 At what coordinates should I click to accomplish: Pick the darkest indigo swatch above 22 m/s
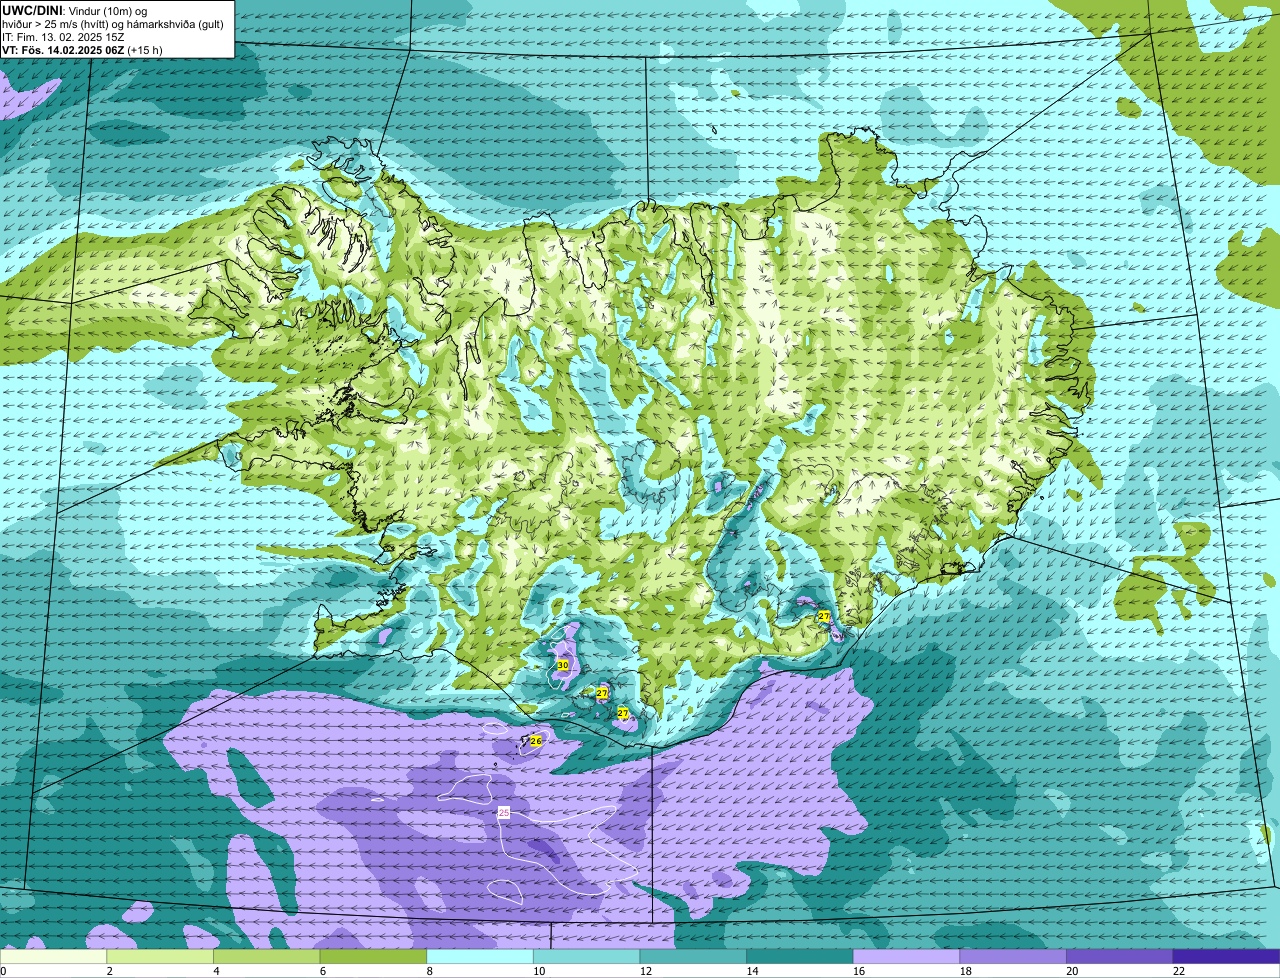[x=1226, y=956]
